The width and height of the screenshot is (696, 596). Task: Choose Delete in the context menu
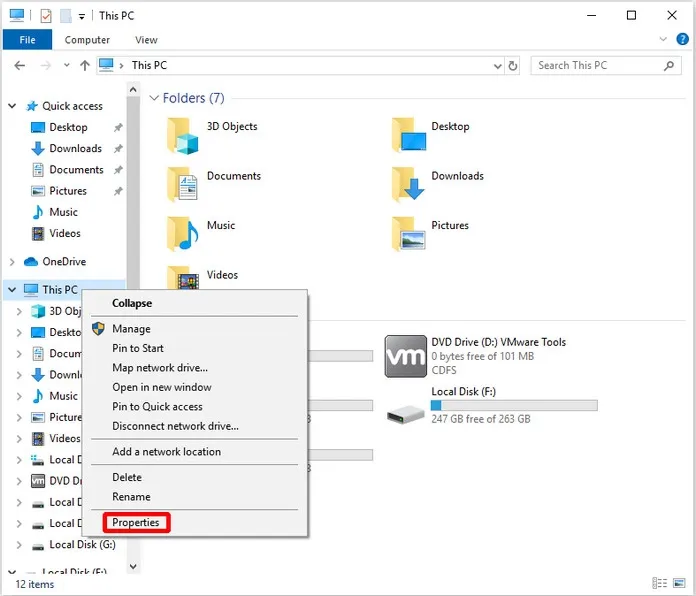[x=127, y=478]
